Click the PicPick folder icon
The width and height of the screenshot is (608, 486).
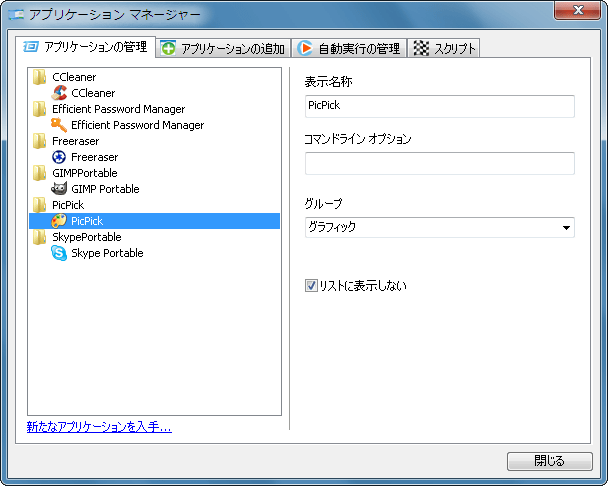click(39, 205)
